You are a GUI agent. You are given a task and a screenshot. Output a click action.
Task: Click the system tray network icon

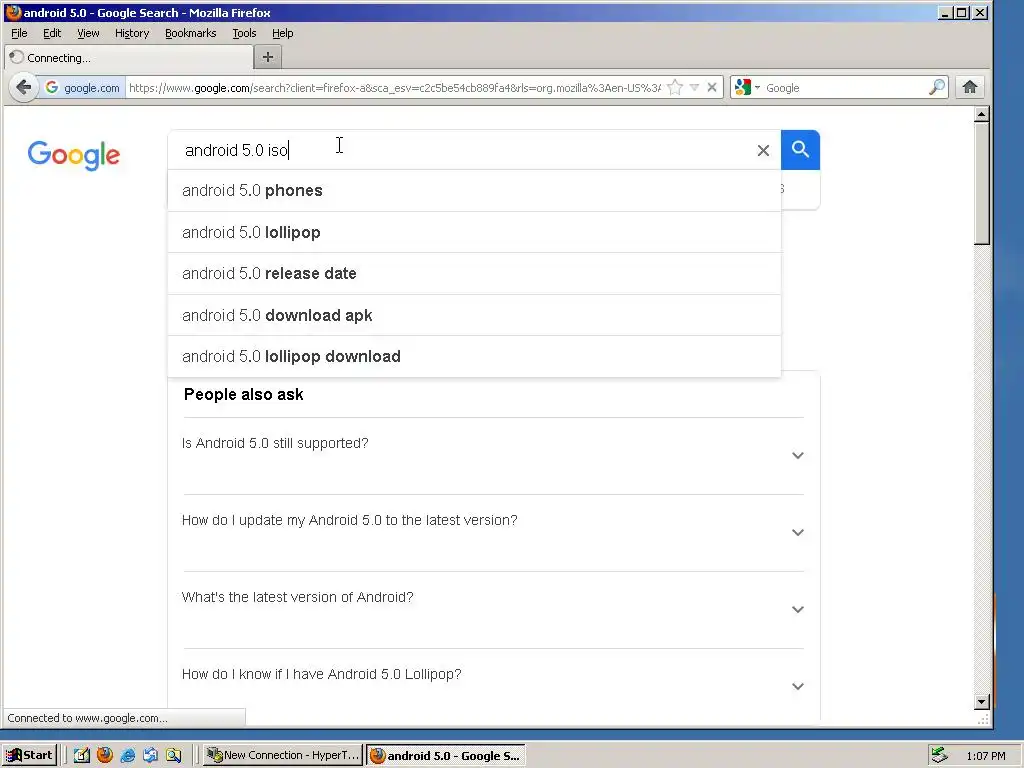[940, 755]
